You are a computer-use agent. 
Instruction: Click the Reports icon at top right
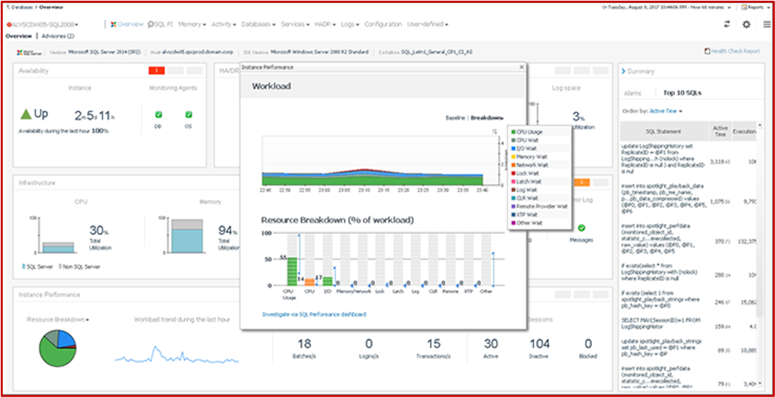[744, 7]
